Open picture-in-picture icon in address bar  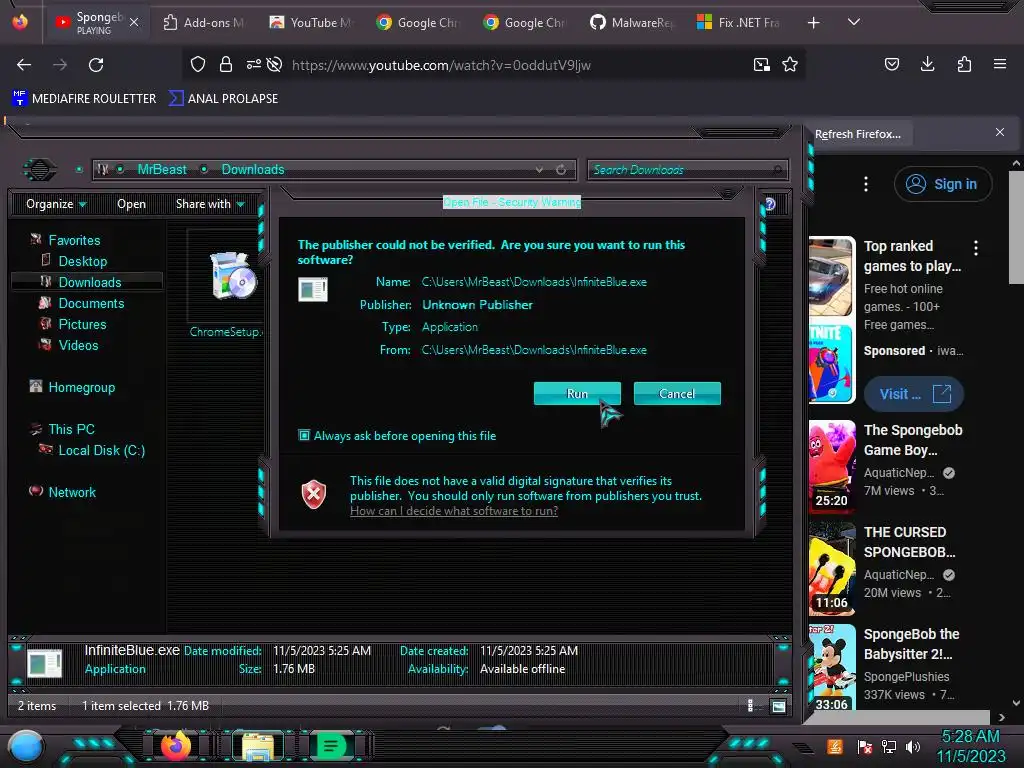click(761, 64)
